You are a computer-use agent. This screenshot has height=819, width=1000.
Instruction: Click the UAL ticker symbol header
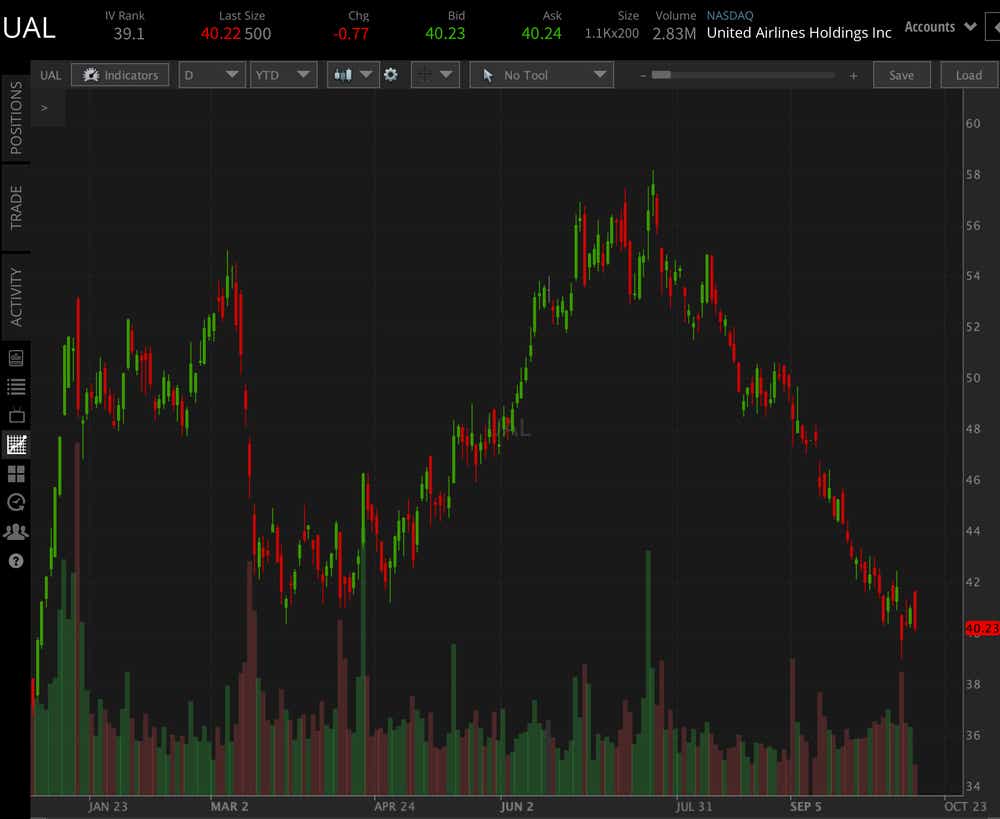(x=29, y=27)
